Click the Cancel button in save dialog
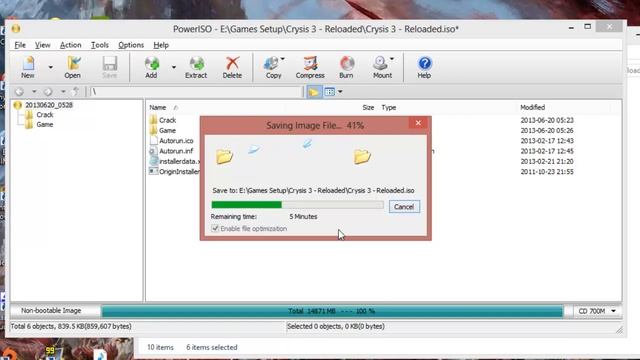This screenshot has height=360, width=640. click(x=404, y=207)
